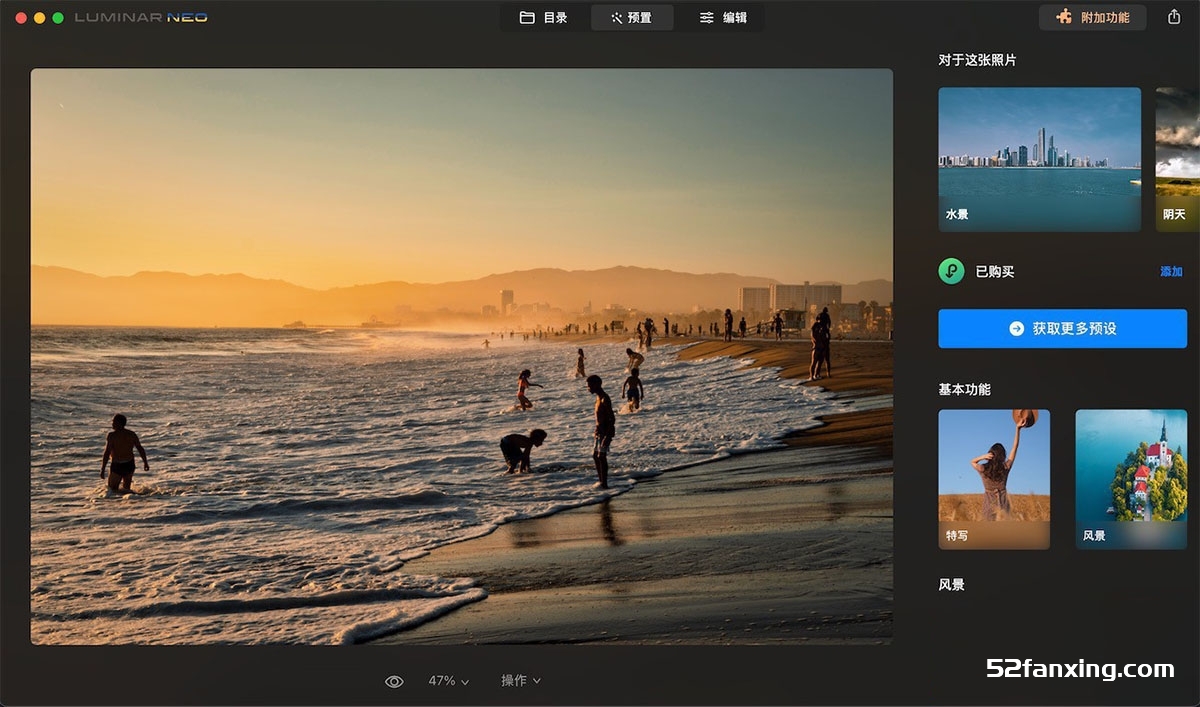Select the 阴天 preset thumbnail
The height and width of the screenshot is (707, 1200).
[x=1177, y=159]
